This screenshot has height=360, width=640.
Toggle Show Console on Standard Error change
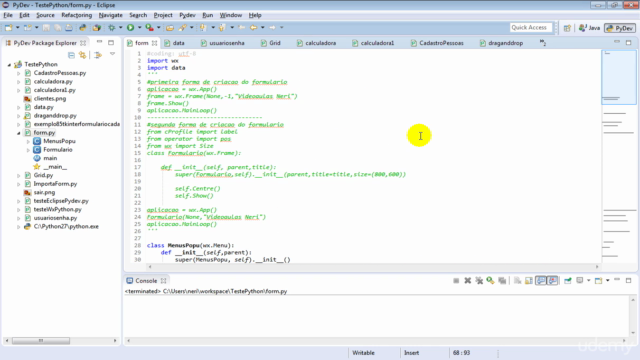[552, 281]
